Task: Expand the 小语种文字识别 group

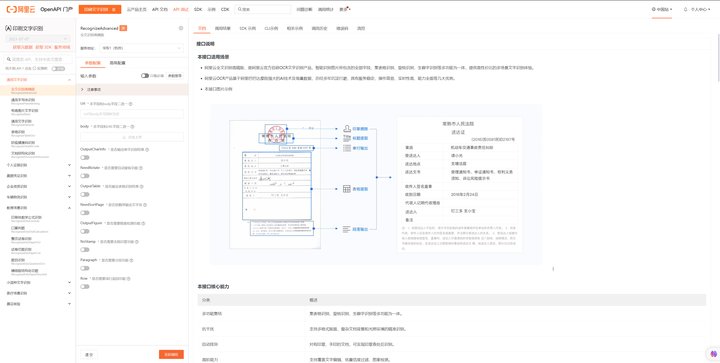Action: (37, 282)
